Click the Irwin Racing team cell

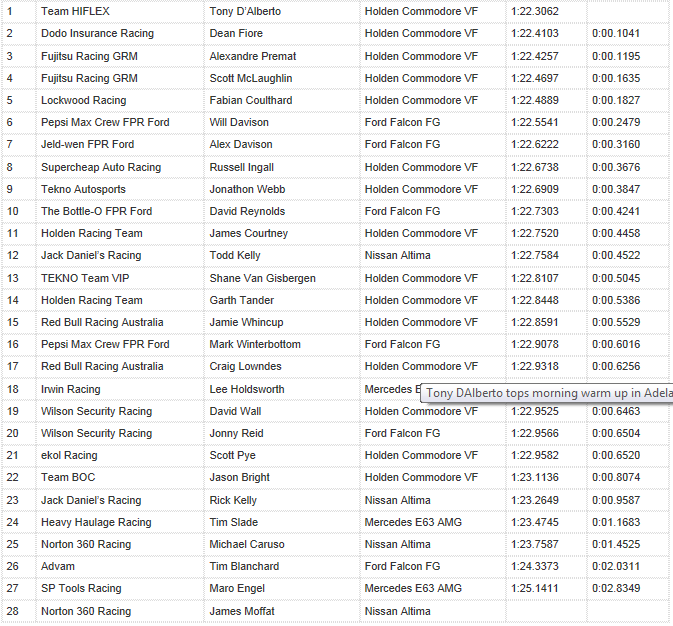(71, 389)
